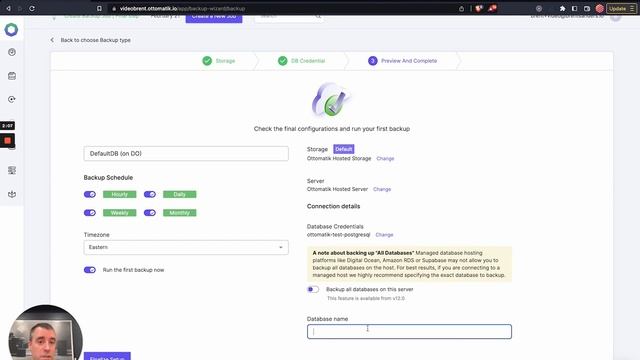Go to the Storage wizard step

click(x=219, y=61)
